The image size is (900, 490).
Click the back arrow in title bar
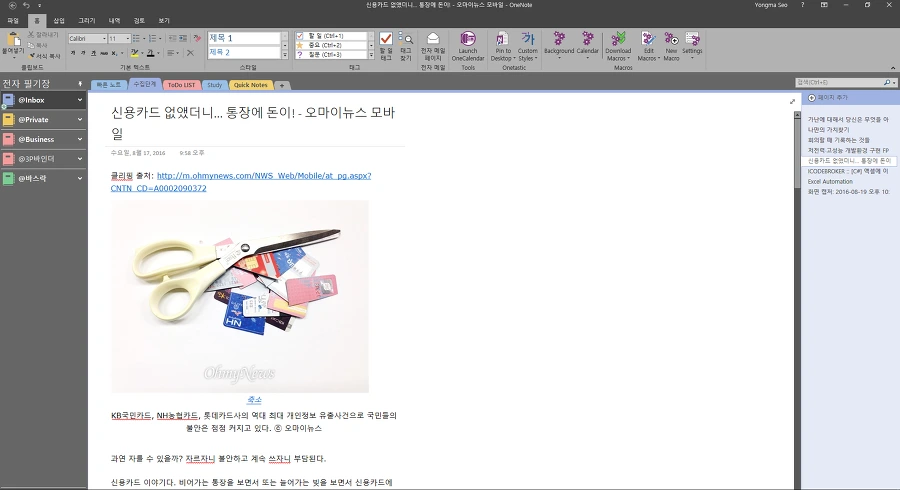[12, 5]
